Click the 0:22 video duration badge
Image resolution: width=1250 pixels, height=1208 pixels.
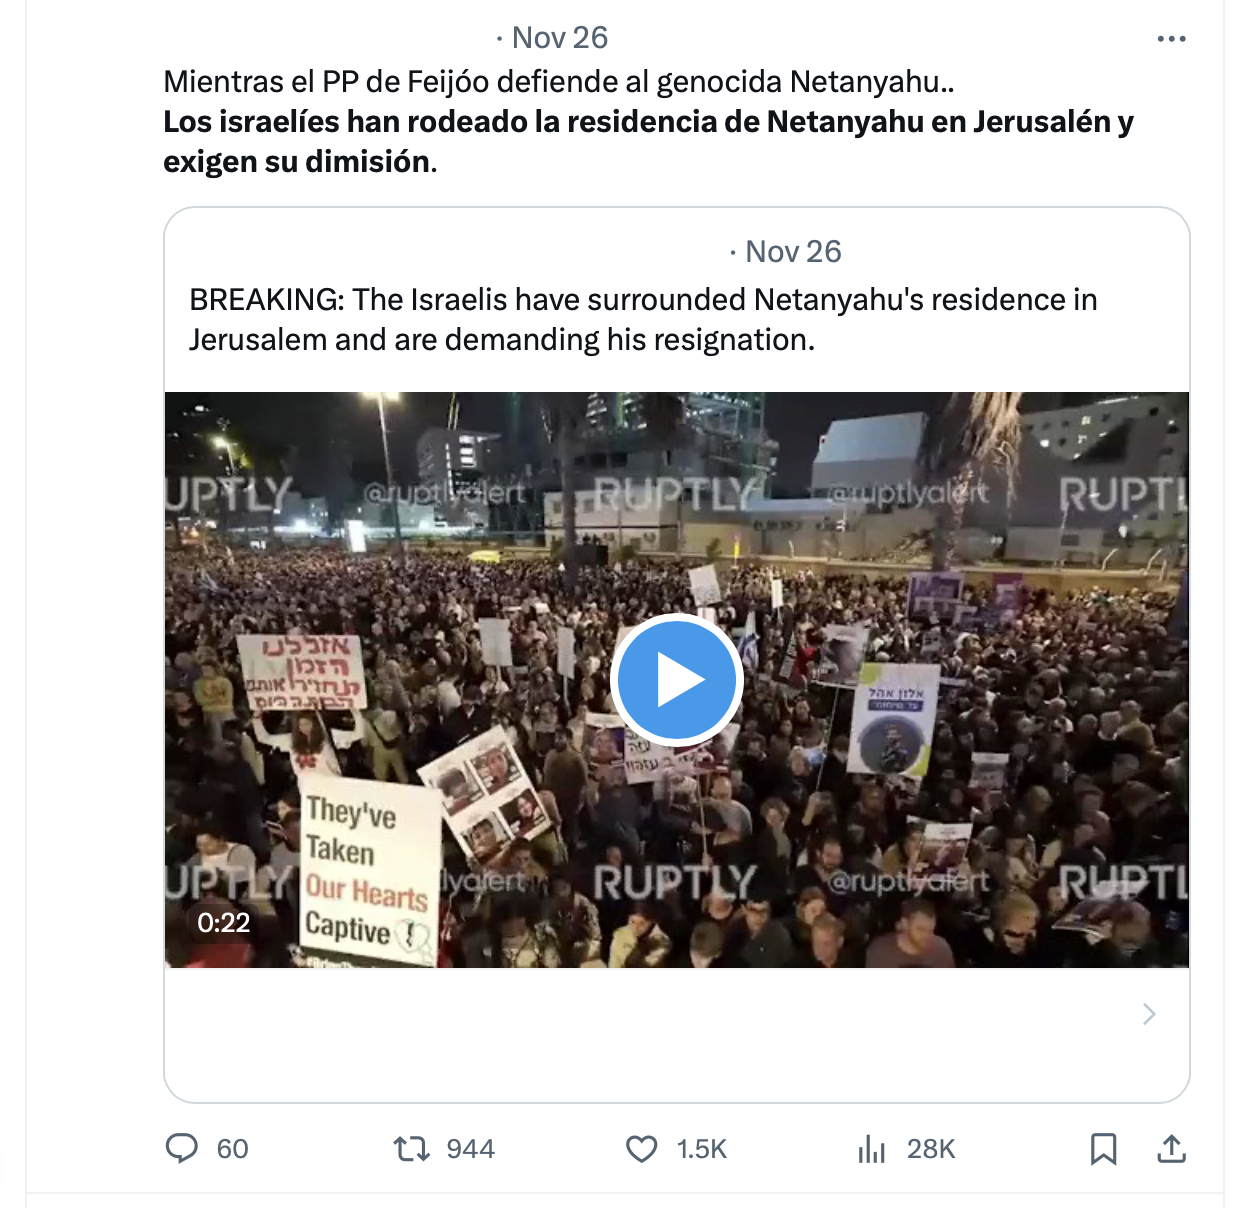[223, 922]
